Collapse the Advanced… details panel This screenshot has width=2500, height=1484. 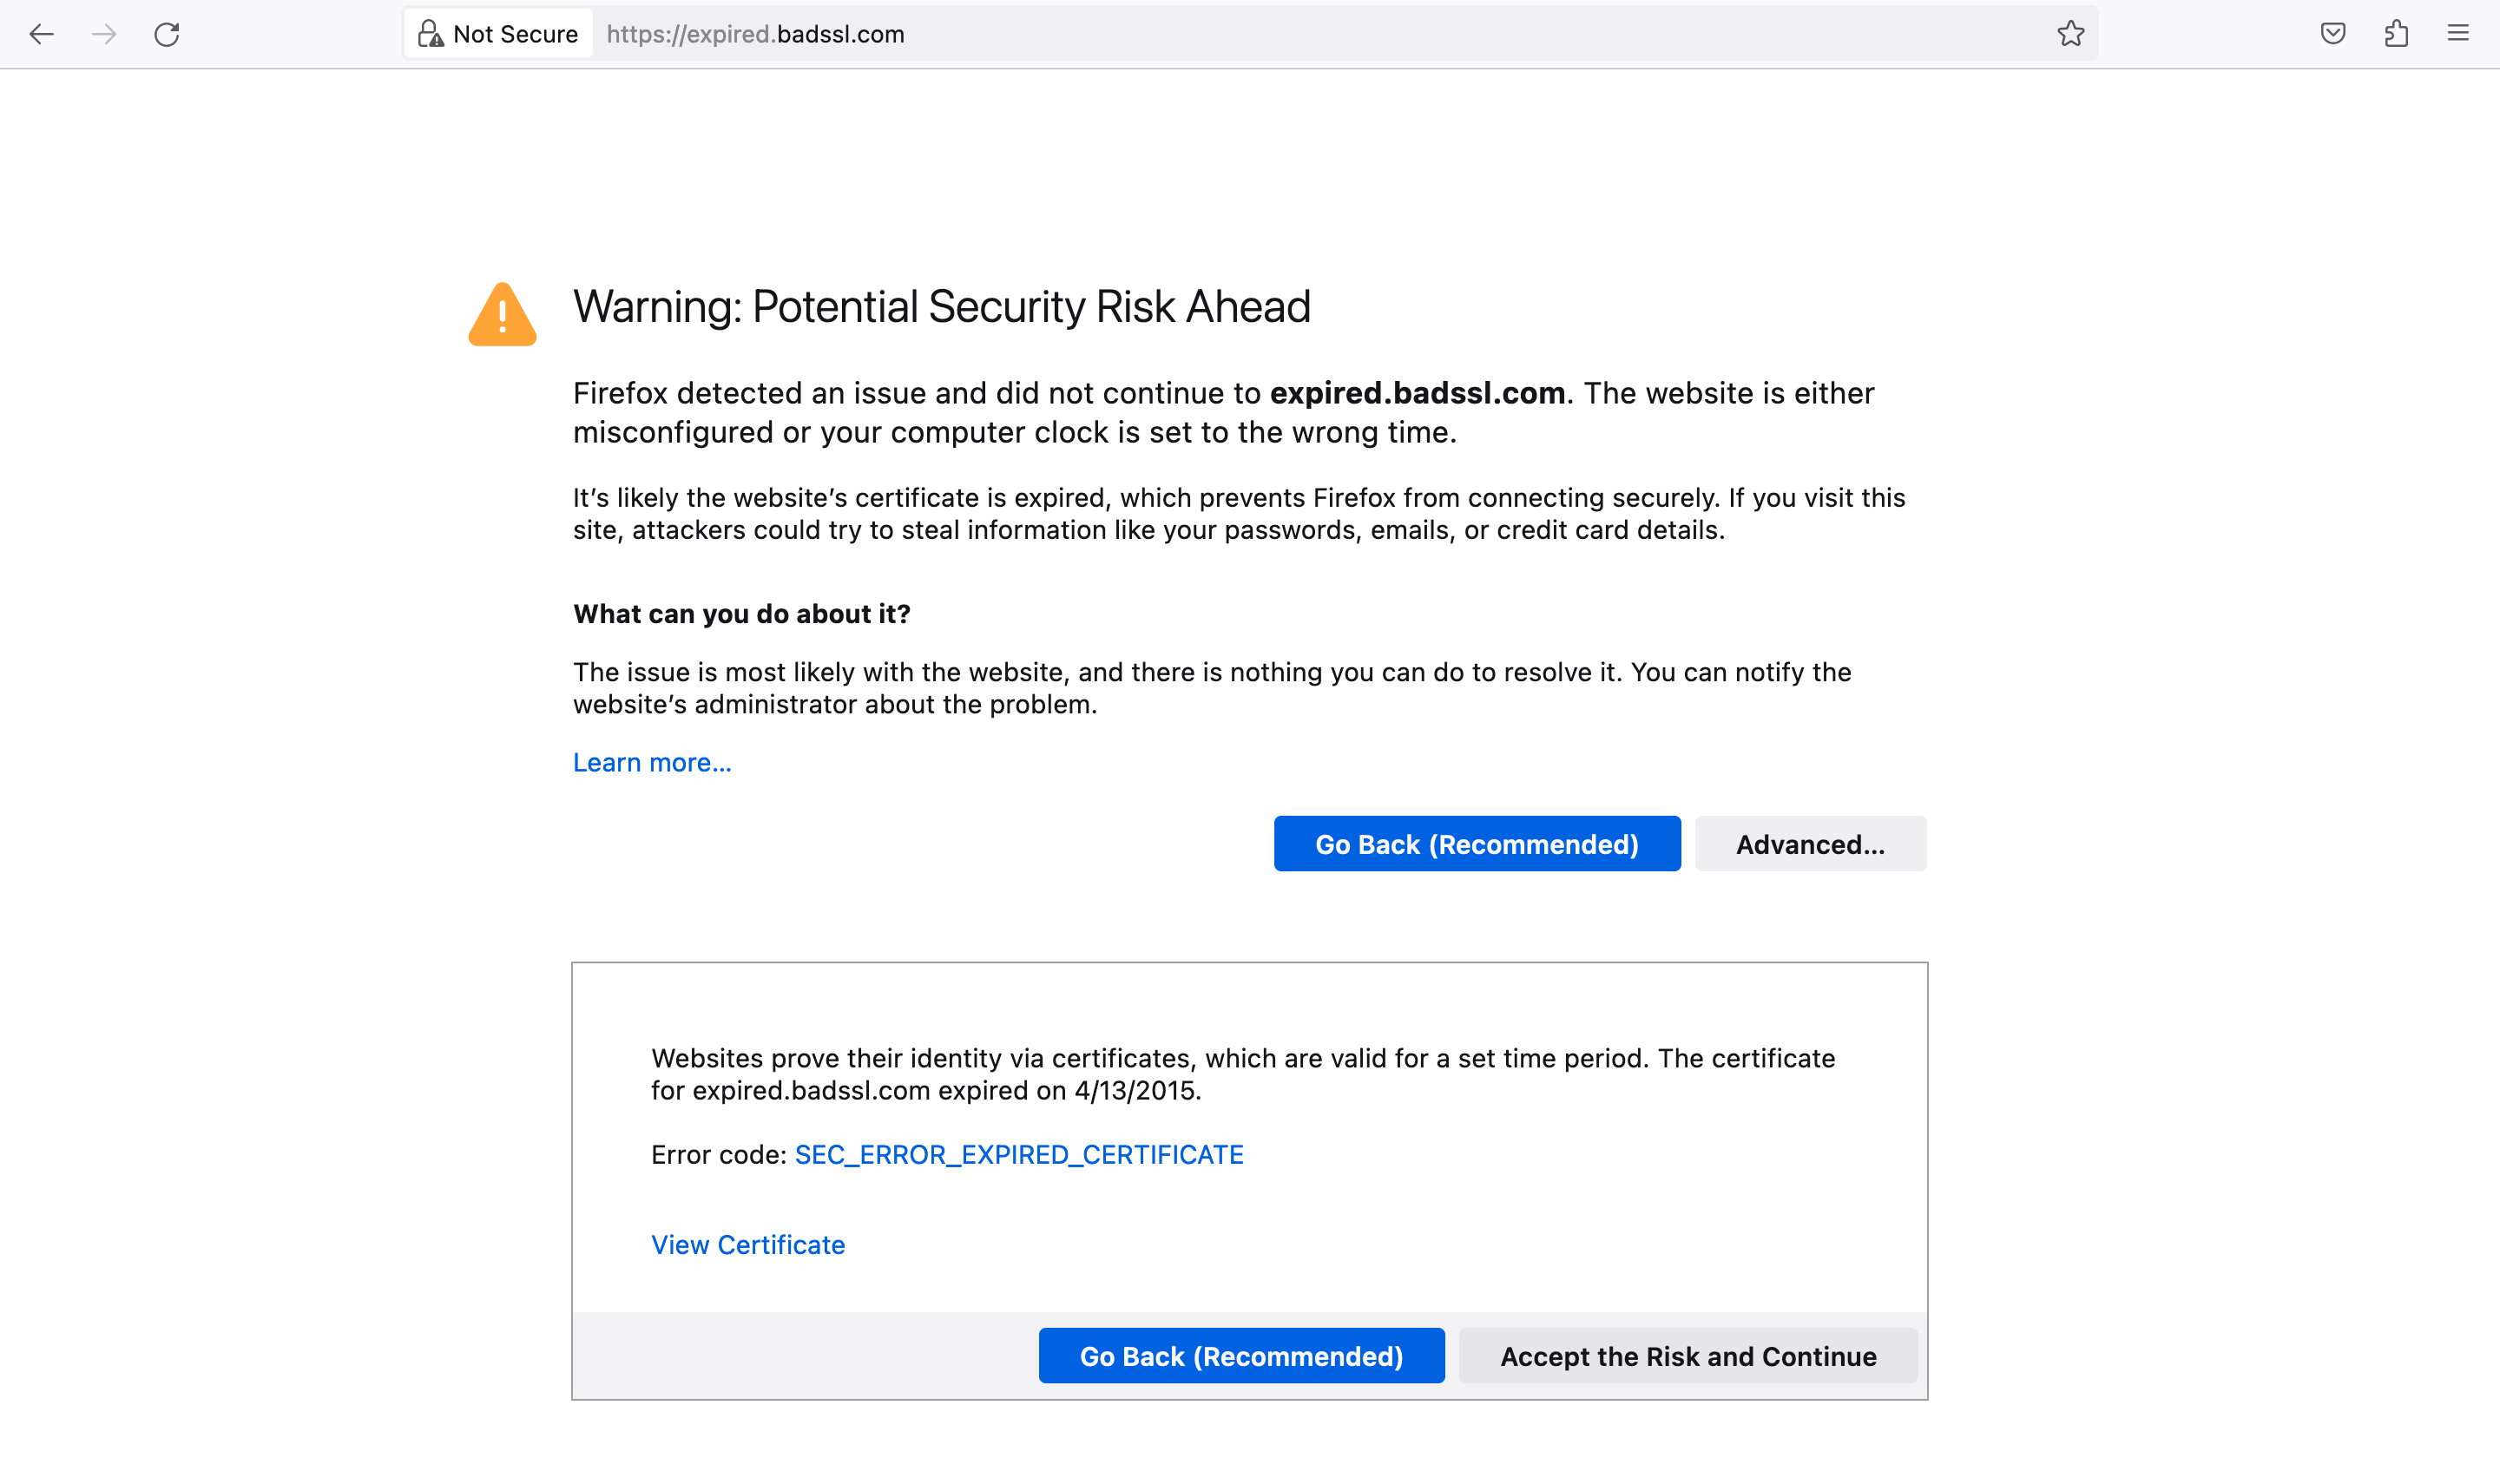[1809, 844]
